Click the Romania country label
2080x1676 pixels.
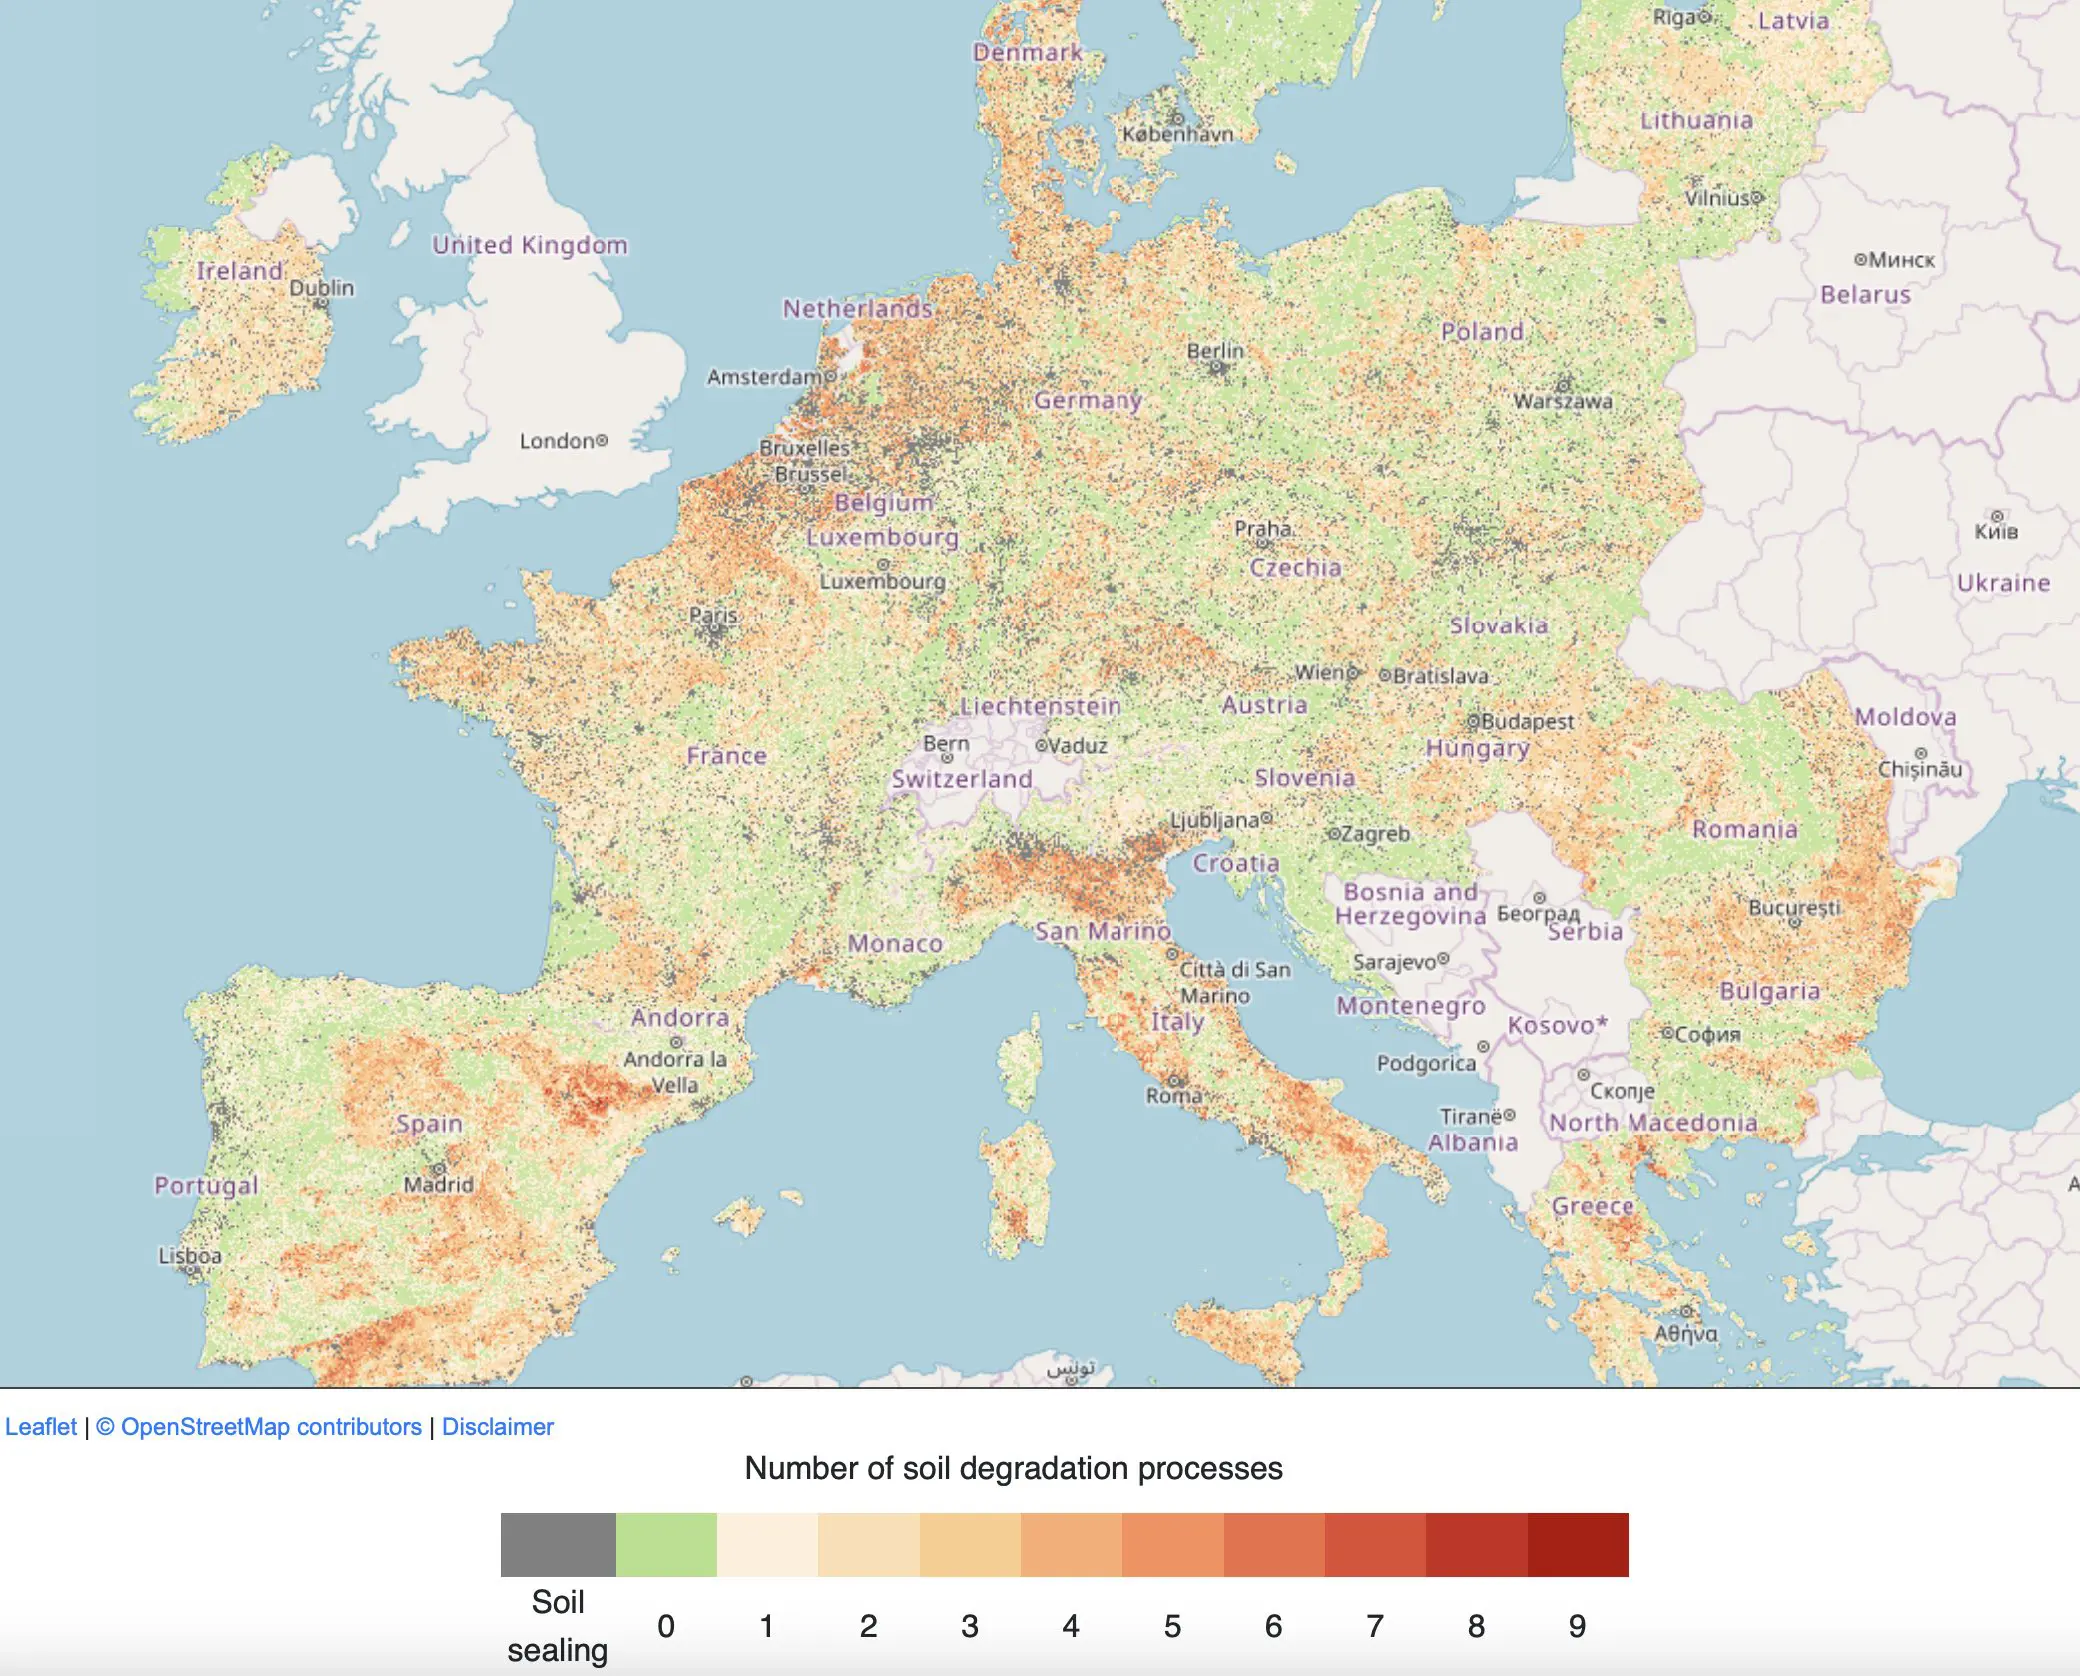1744,829
